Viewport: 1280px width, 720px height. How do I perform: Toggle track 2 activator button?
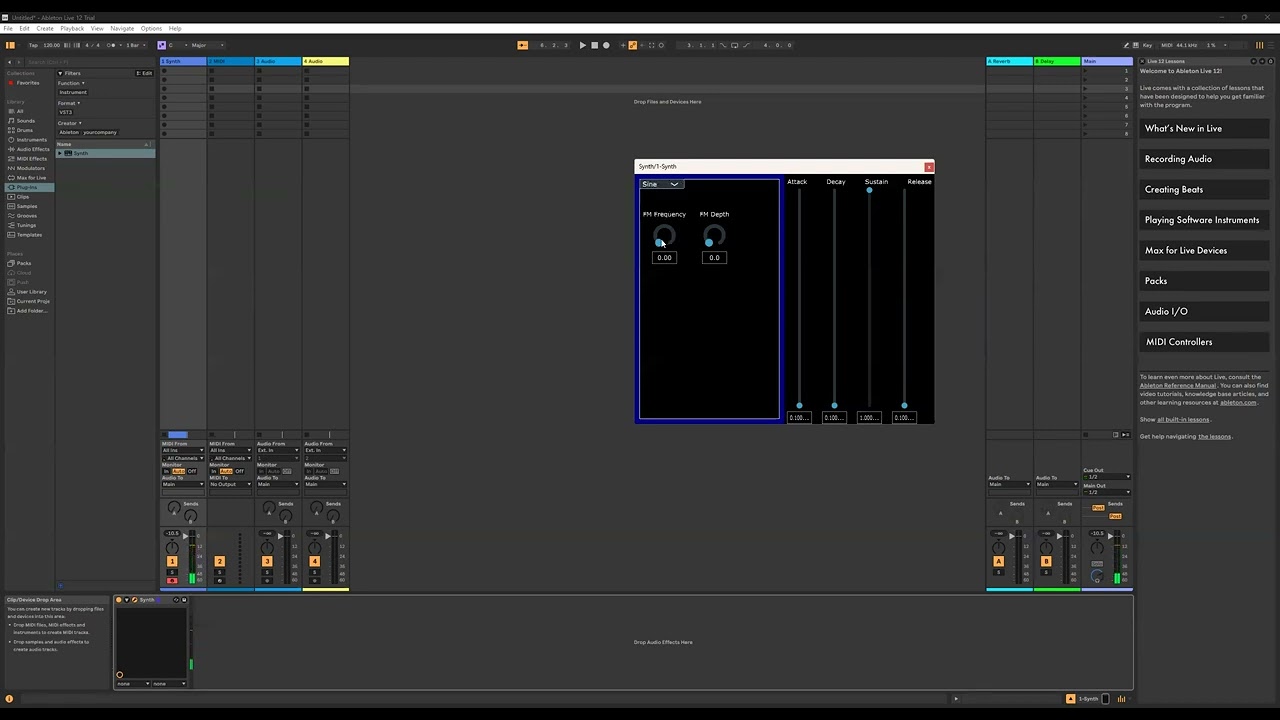220,562
